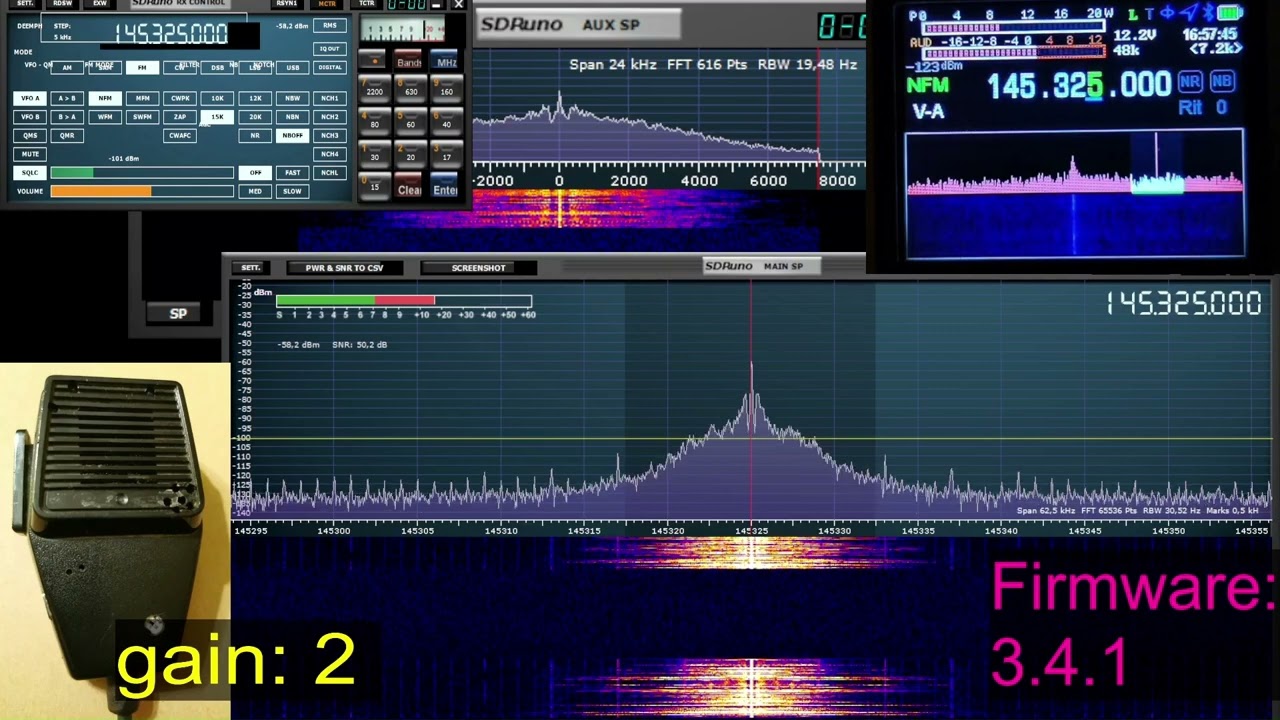
Task: Copy VFO with B > A button
Action: tap(67, 116)
